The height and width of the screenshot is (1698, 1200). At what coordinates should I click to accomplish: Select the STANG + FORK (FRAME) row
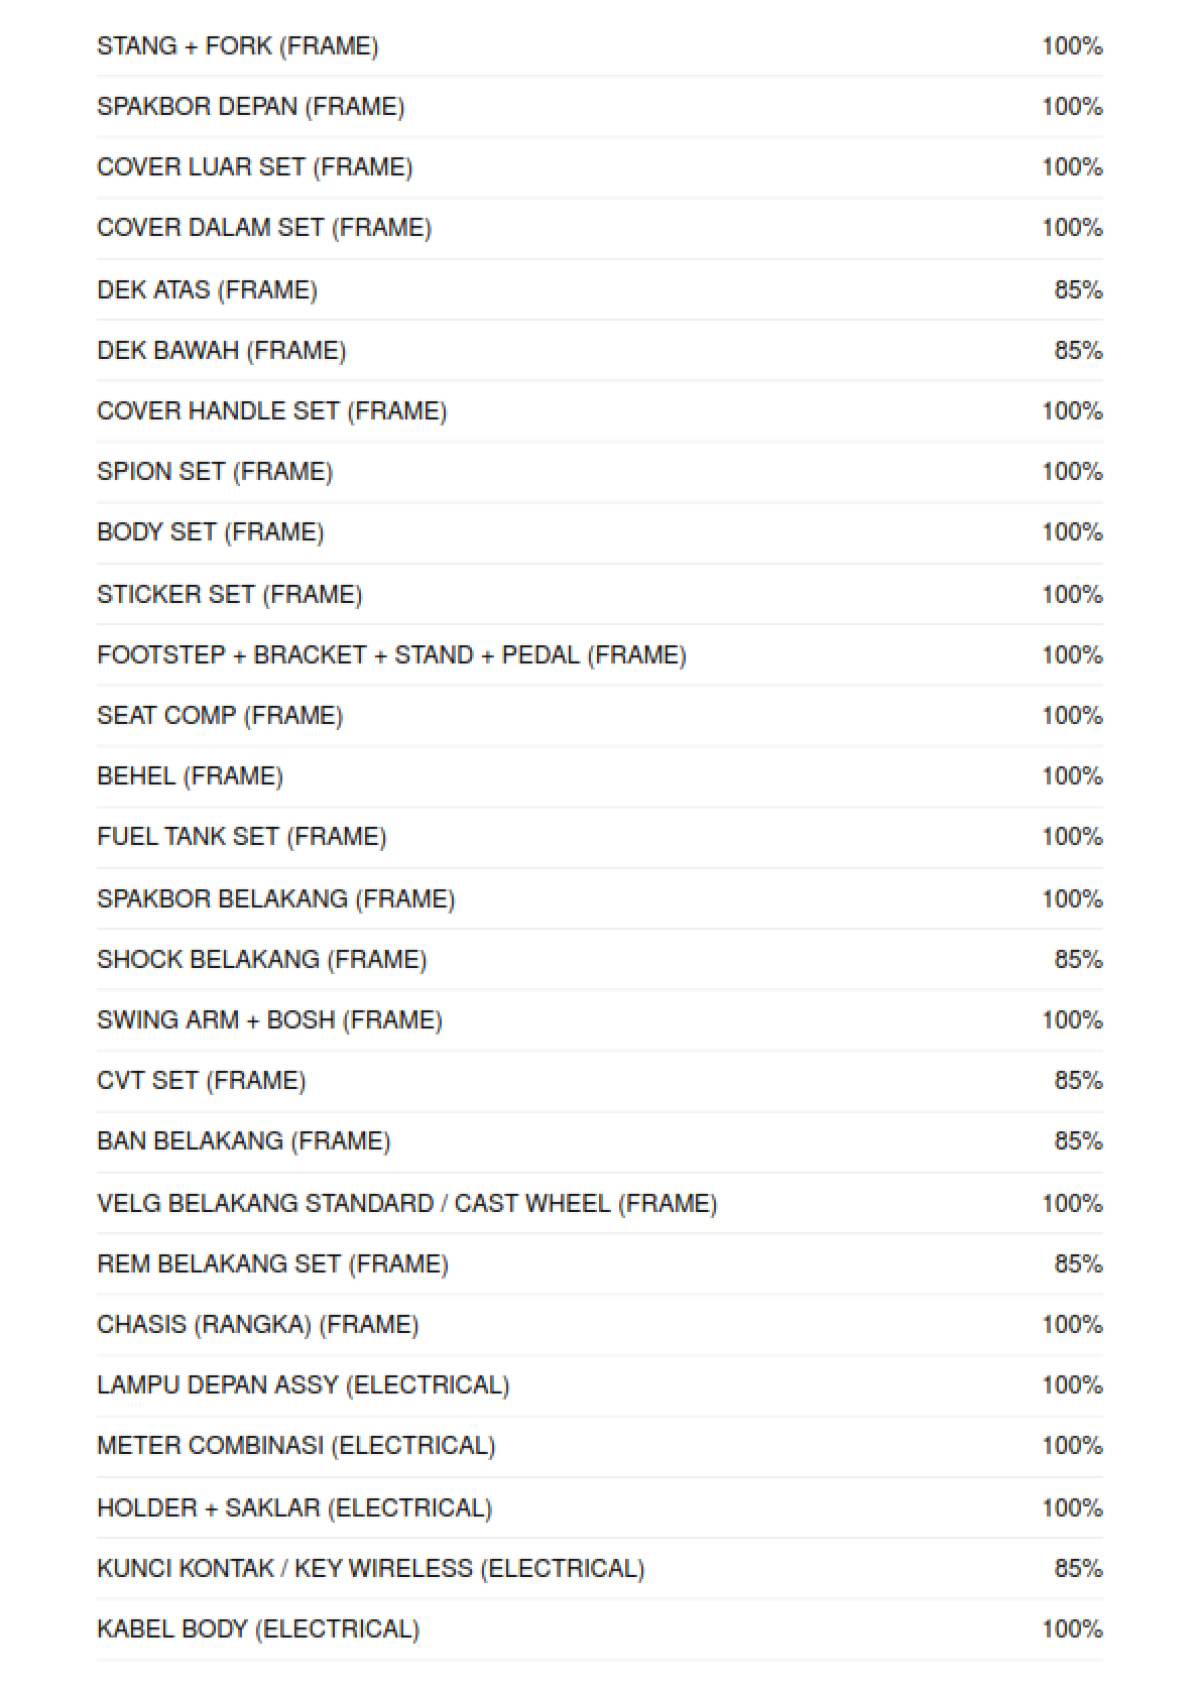pos(237,46)
